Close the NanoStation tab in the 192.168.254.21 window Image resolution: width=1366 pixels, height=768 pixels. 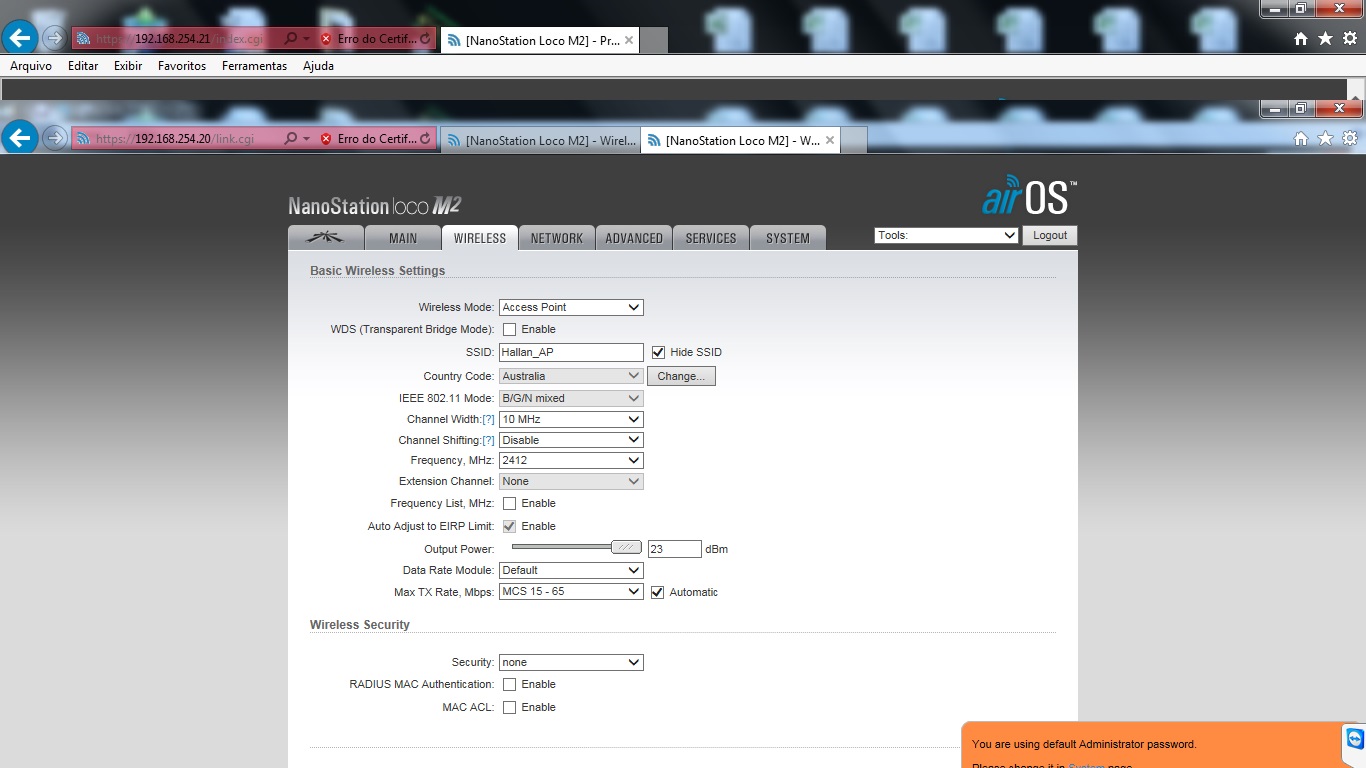click(628, 41)
